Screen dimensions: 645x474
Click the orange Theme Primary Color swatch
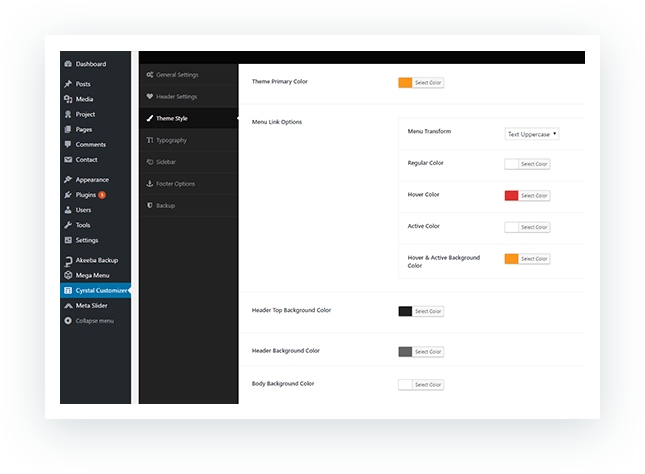[405, 83]
